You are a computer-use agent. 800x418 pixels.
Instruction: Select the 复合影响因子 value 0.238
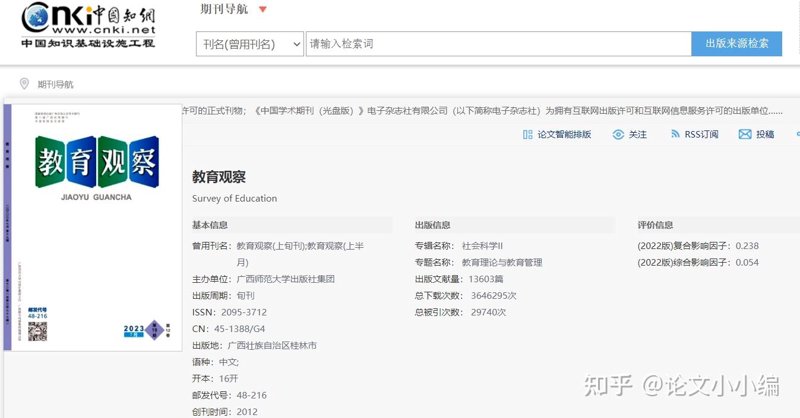pyautogui.click(x=747, y=246)
